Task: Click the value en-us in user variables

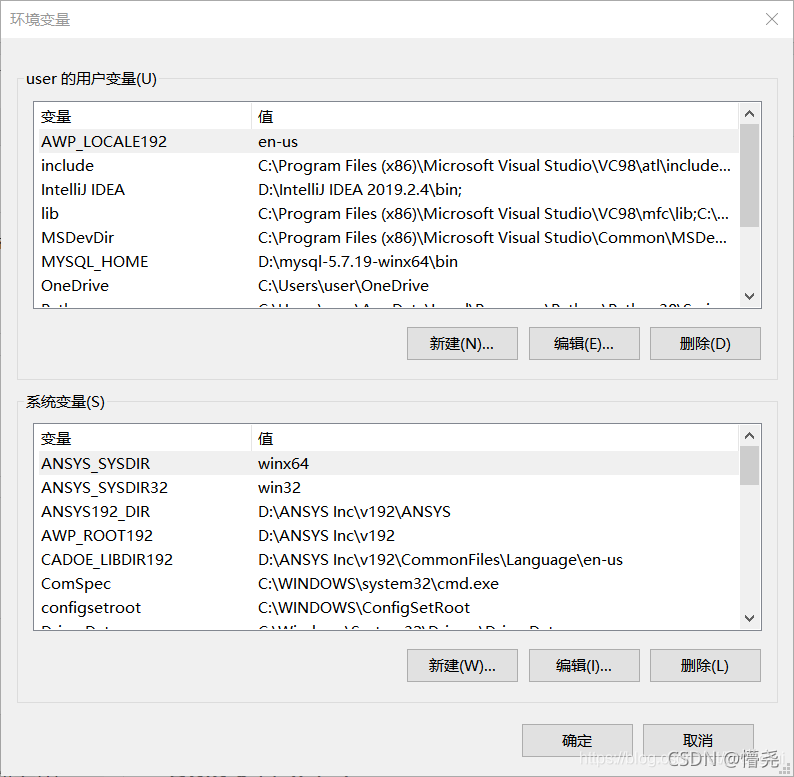Action: click(278, 142)
